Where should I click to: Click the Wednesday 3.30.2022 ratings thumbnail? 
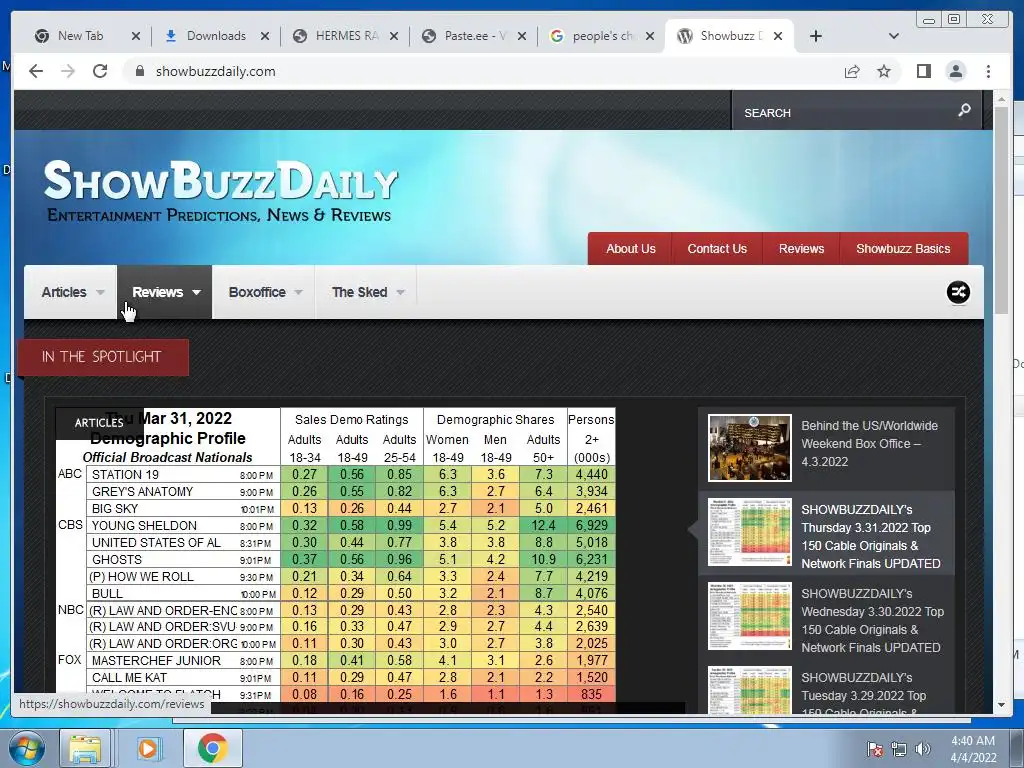[x=750, y=616]
